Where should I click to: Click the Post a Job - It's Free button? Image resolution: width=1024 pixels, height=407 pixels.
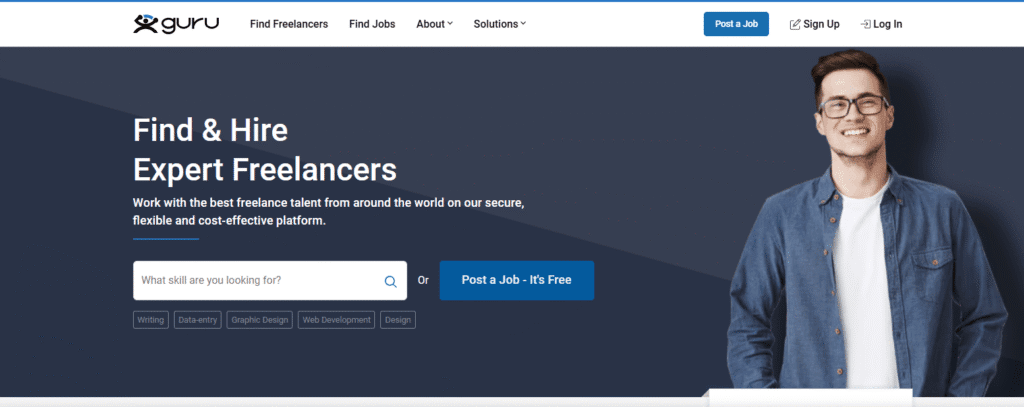pyautogui.click(x=516, y=280)
